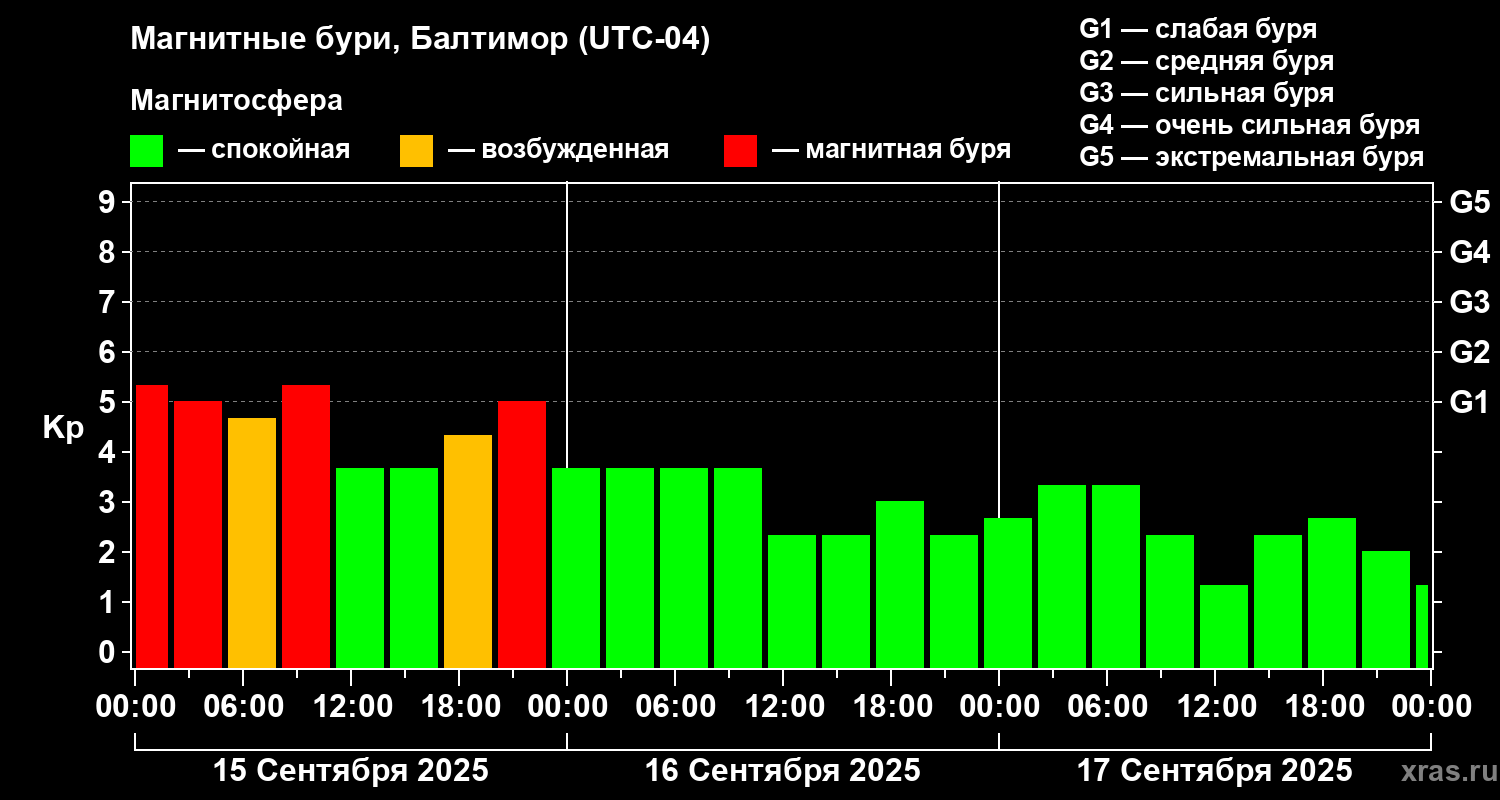Image resolution: width=1500 pixels, height=800 pixels.
Task: Click the green 21:00–00:00 bar on 17 September
Action: click(x=1386, y=610)
